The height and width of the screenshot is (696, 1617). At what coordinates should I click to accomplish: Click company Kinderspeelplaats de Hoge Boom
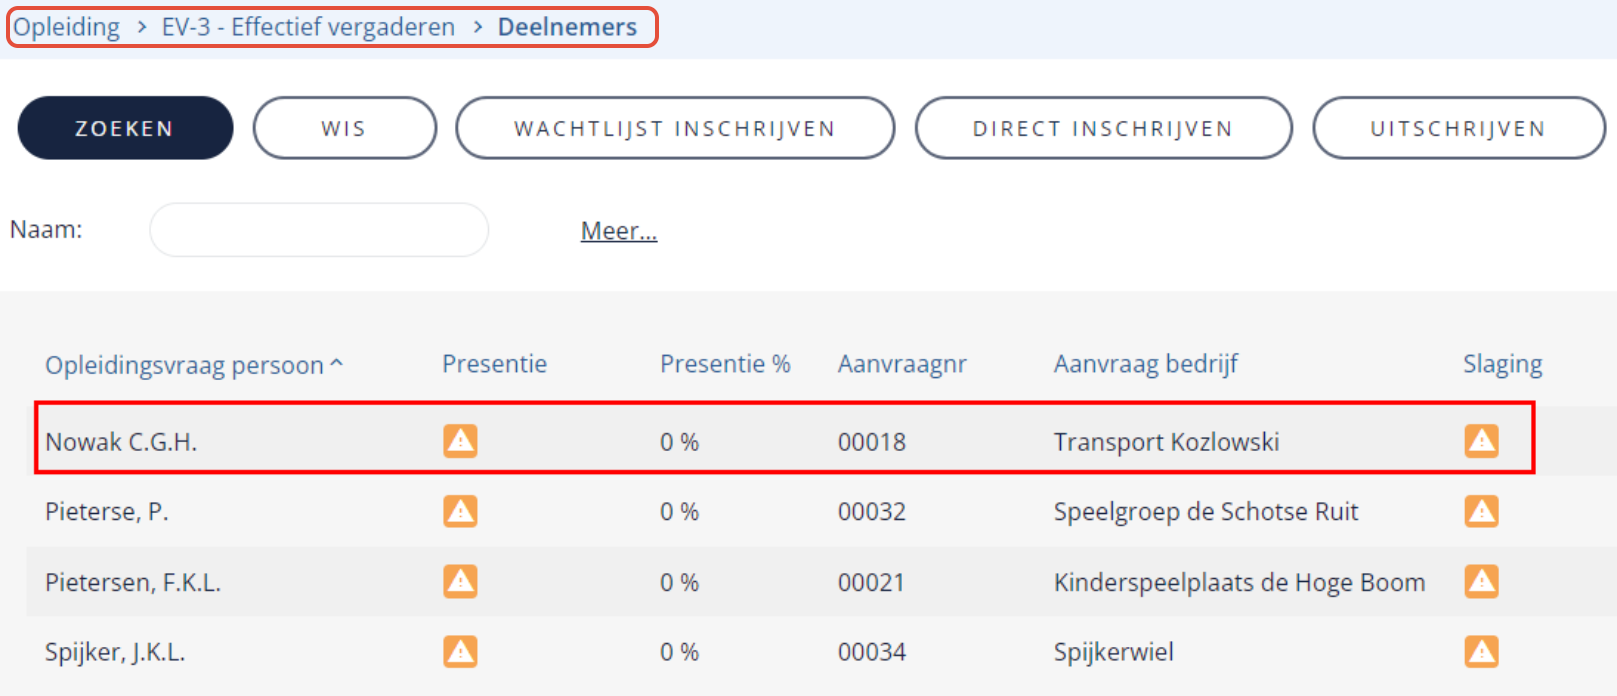coord(1240,582)
